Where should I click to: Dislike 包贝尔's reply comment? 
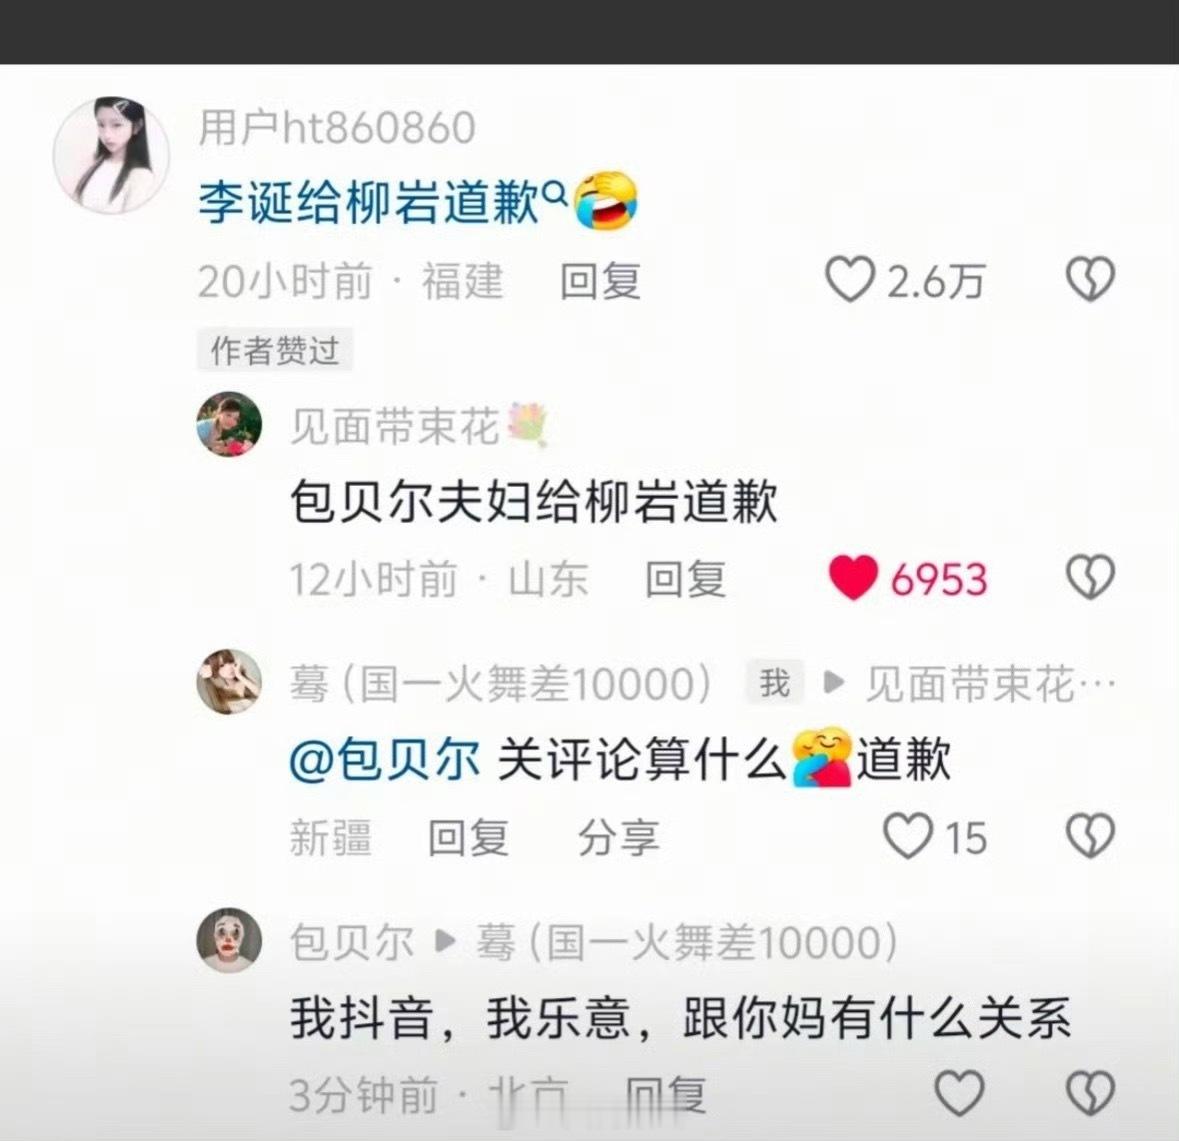pos(1090,1093)
